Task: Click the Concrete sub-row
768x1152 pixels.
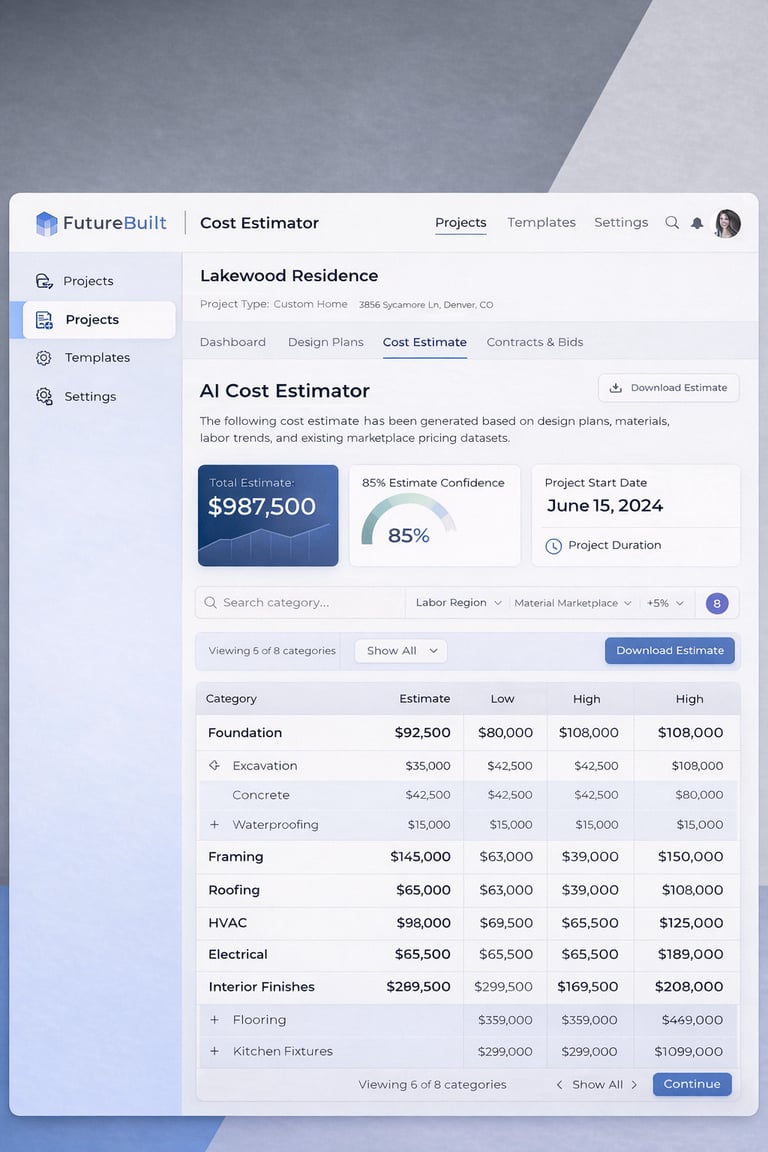Action: click(x=468, y=795)
